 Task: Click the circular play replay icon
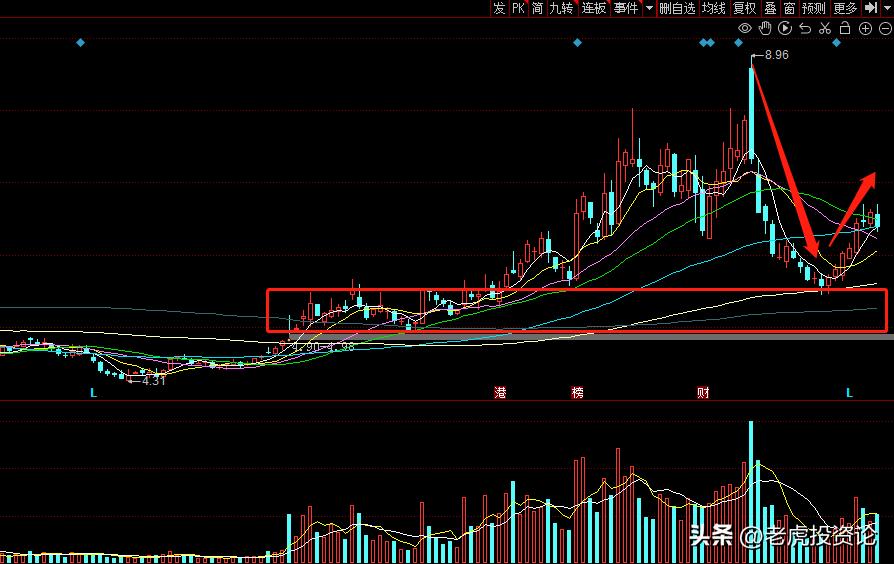click(x=785, y=28)
